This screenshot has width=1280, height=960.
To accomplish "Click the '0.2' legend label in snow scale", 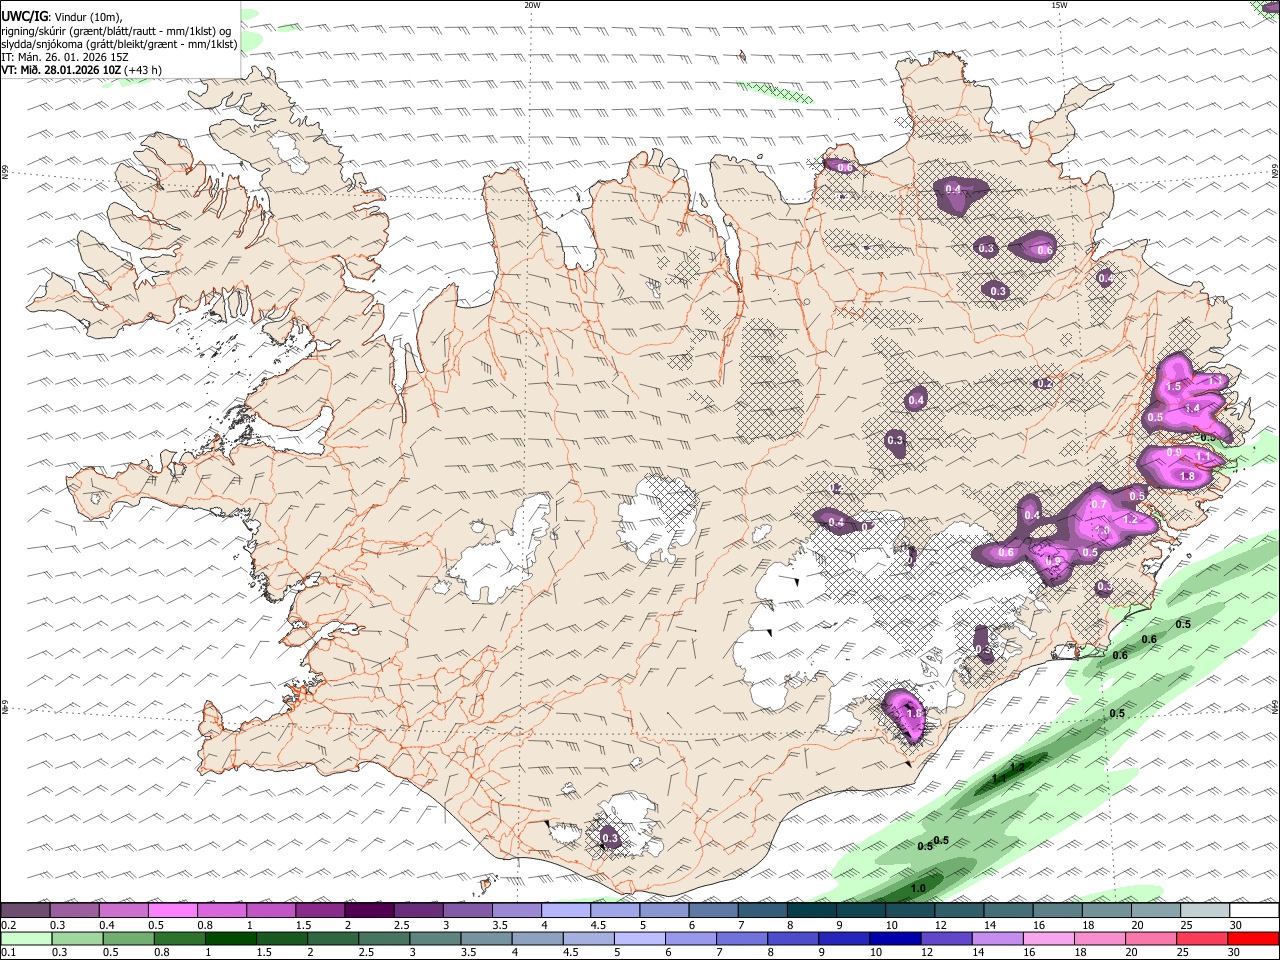I will tap(8, 925).
